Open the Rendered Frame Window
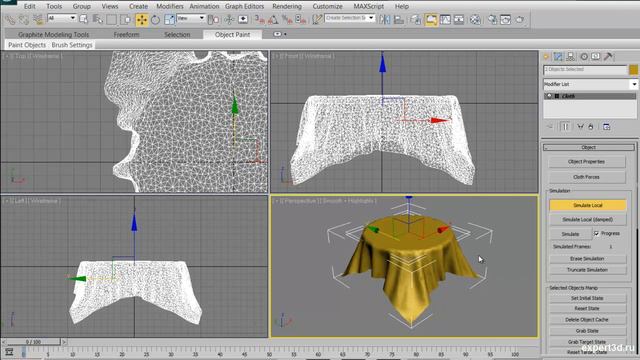 [x=505, y=19]
